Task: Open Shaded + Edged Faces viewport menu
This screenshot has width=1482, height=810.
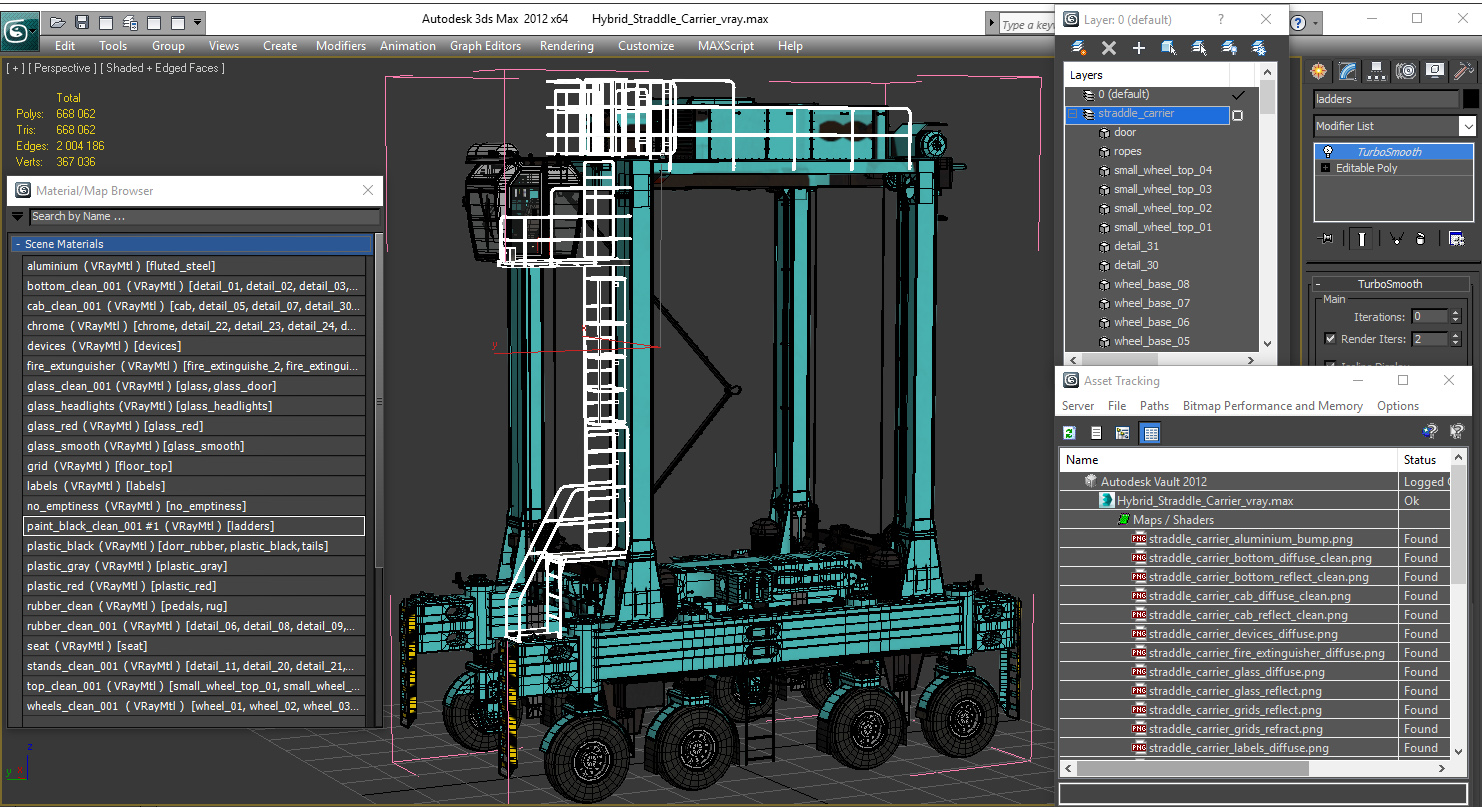Action: click(163, 68)
